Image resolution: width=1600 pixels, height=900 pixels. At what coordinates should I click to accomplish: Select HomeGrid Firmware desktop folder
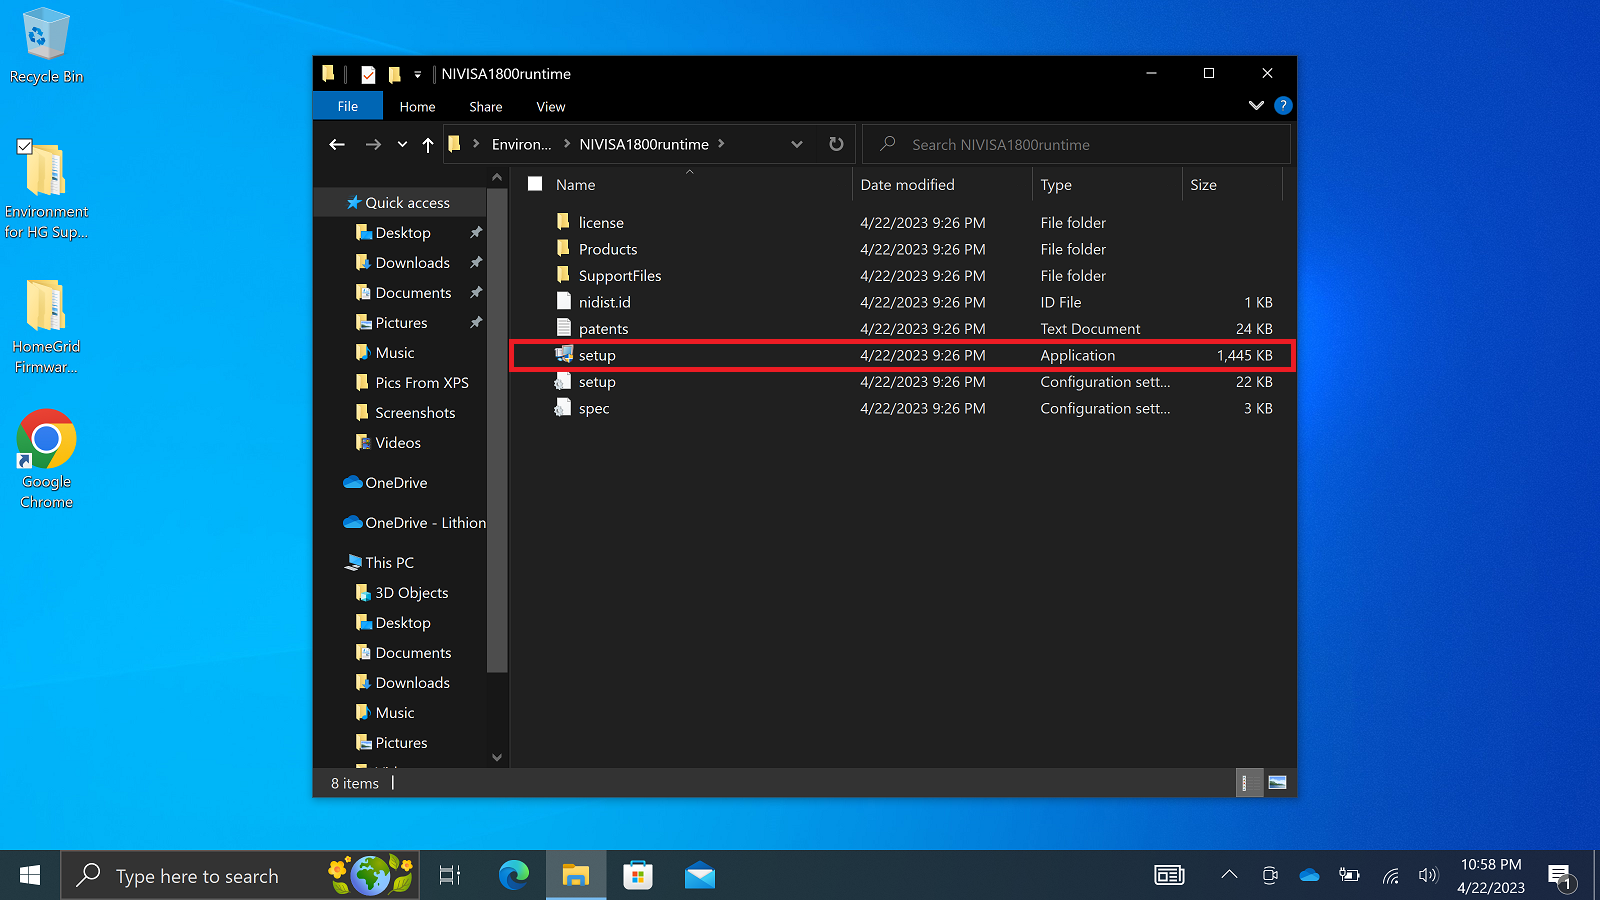(46, 326)
